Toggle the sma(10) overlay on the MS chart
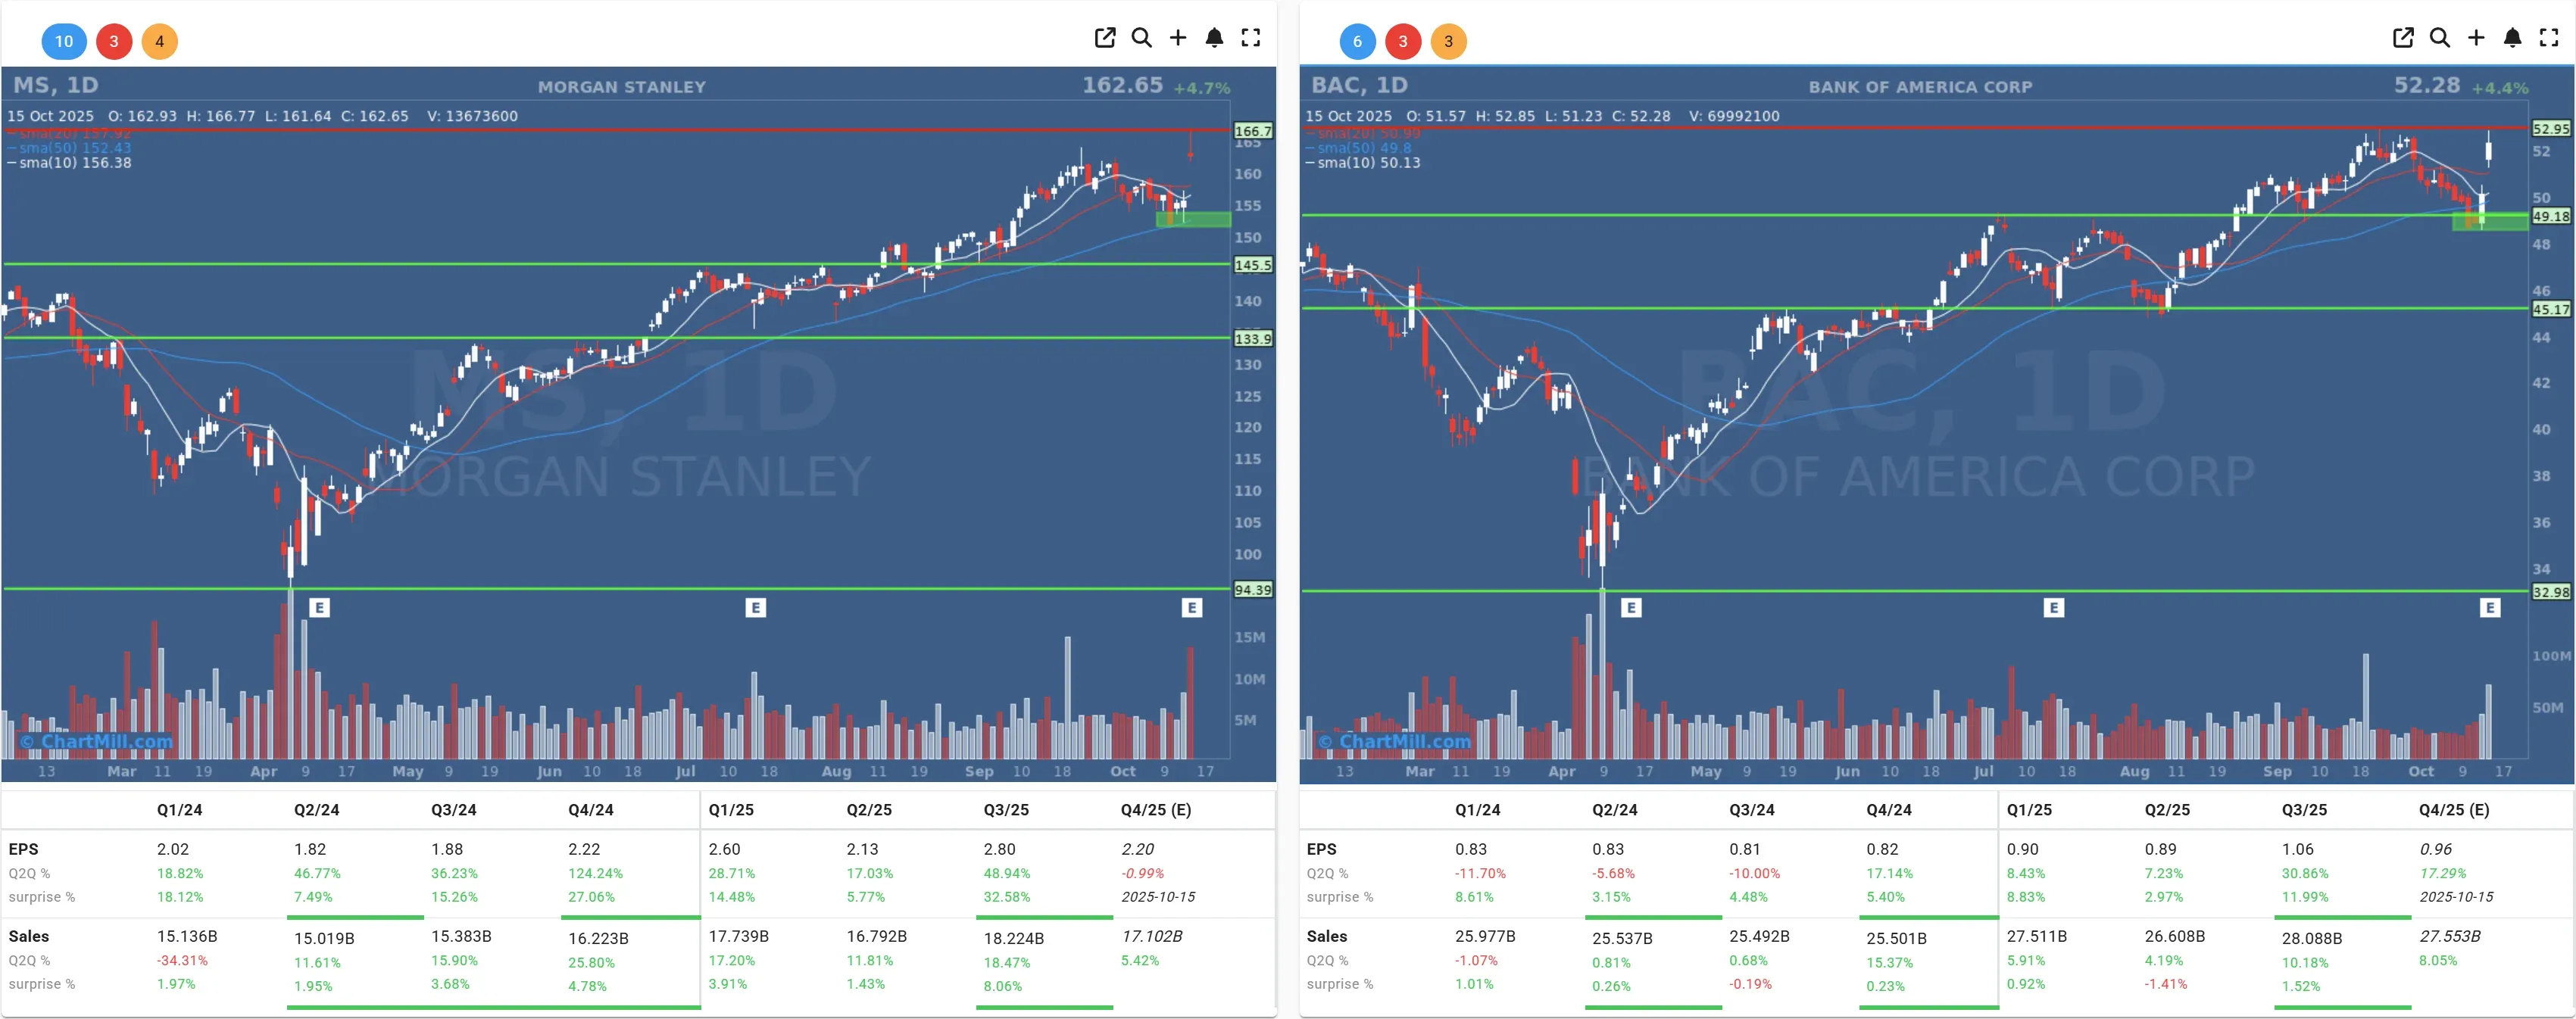 coord(60,162)
